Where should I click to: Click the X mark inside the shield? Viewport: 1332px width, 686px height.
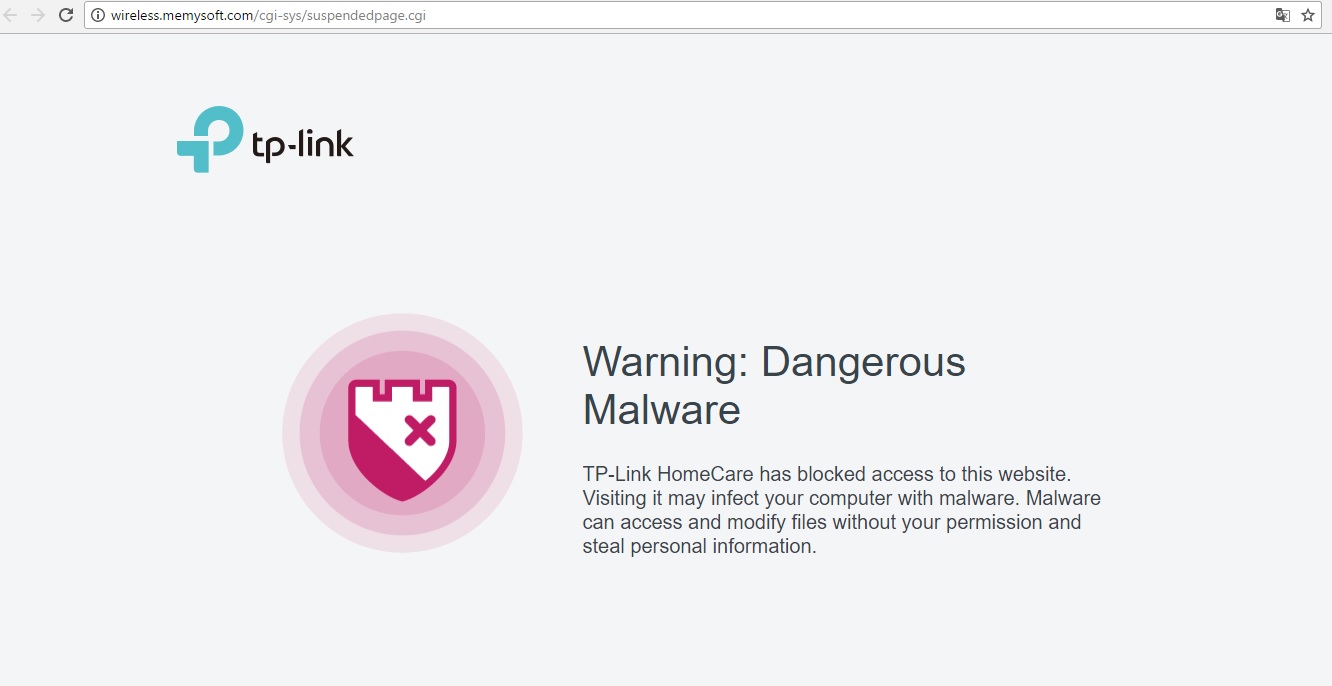click(x=419, y=432)
